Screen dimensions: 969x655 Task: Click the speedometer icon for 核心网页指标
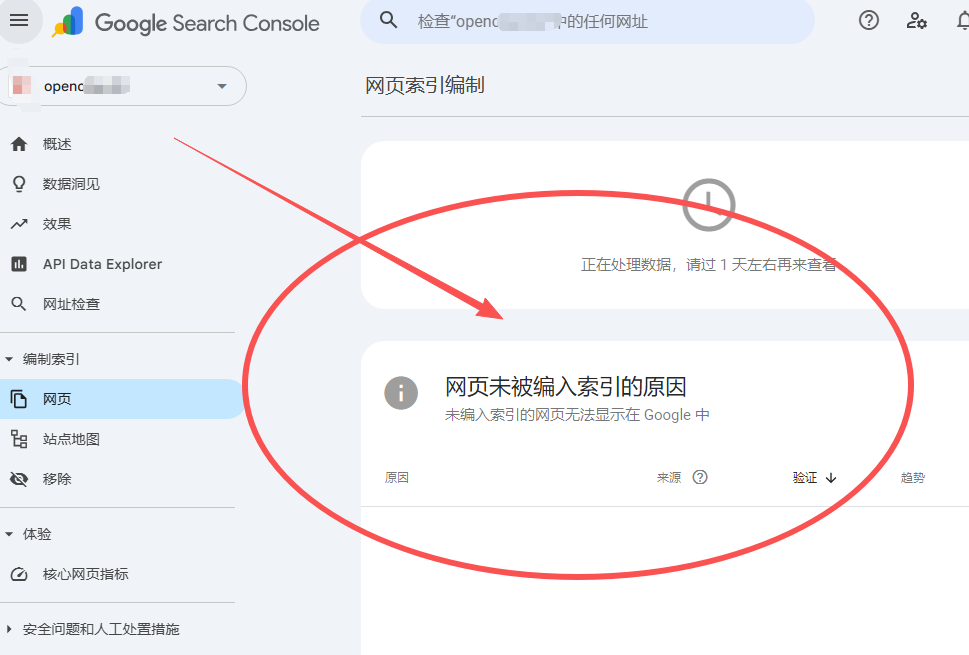coord(19,574)
